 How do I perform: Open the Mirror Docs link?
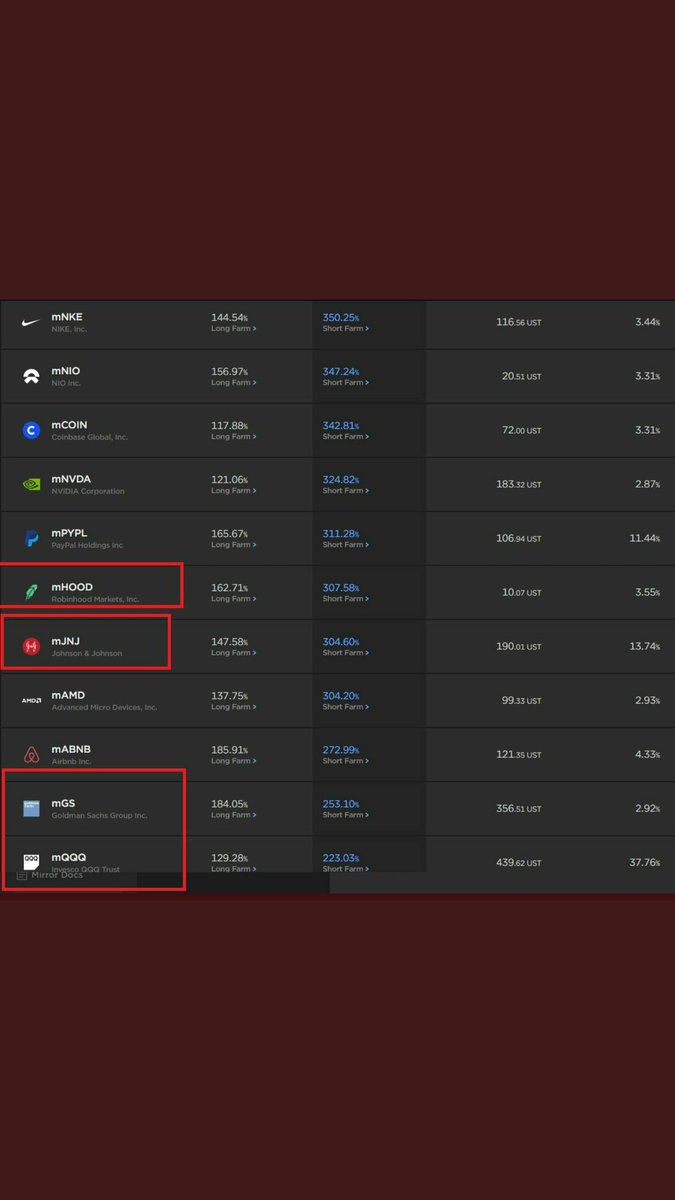tap(56, 875)
